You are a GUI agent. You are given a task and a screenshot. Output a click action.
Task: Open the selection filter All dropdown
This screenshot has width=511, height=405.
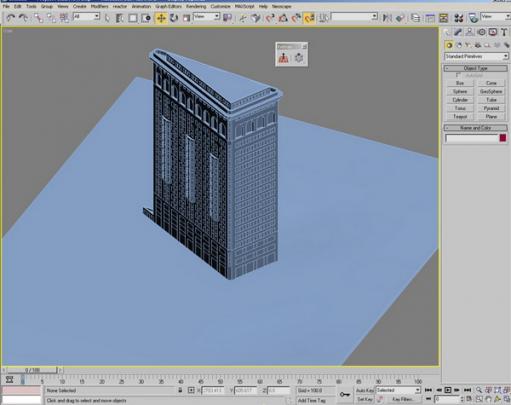86,16
